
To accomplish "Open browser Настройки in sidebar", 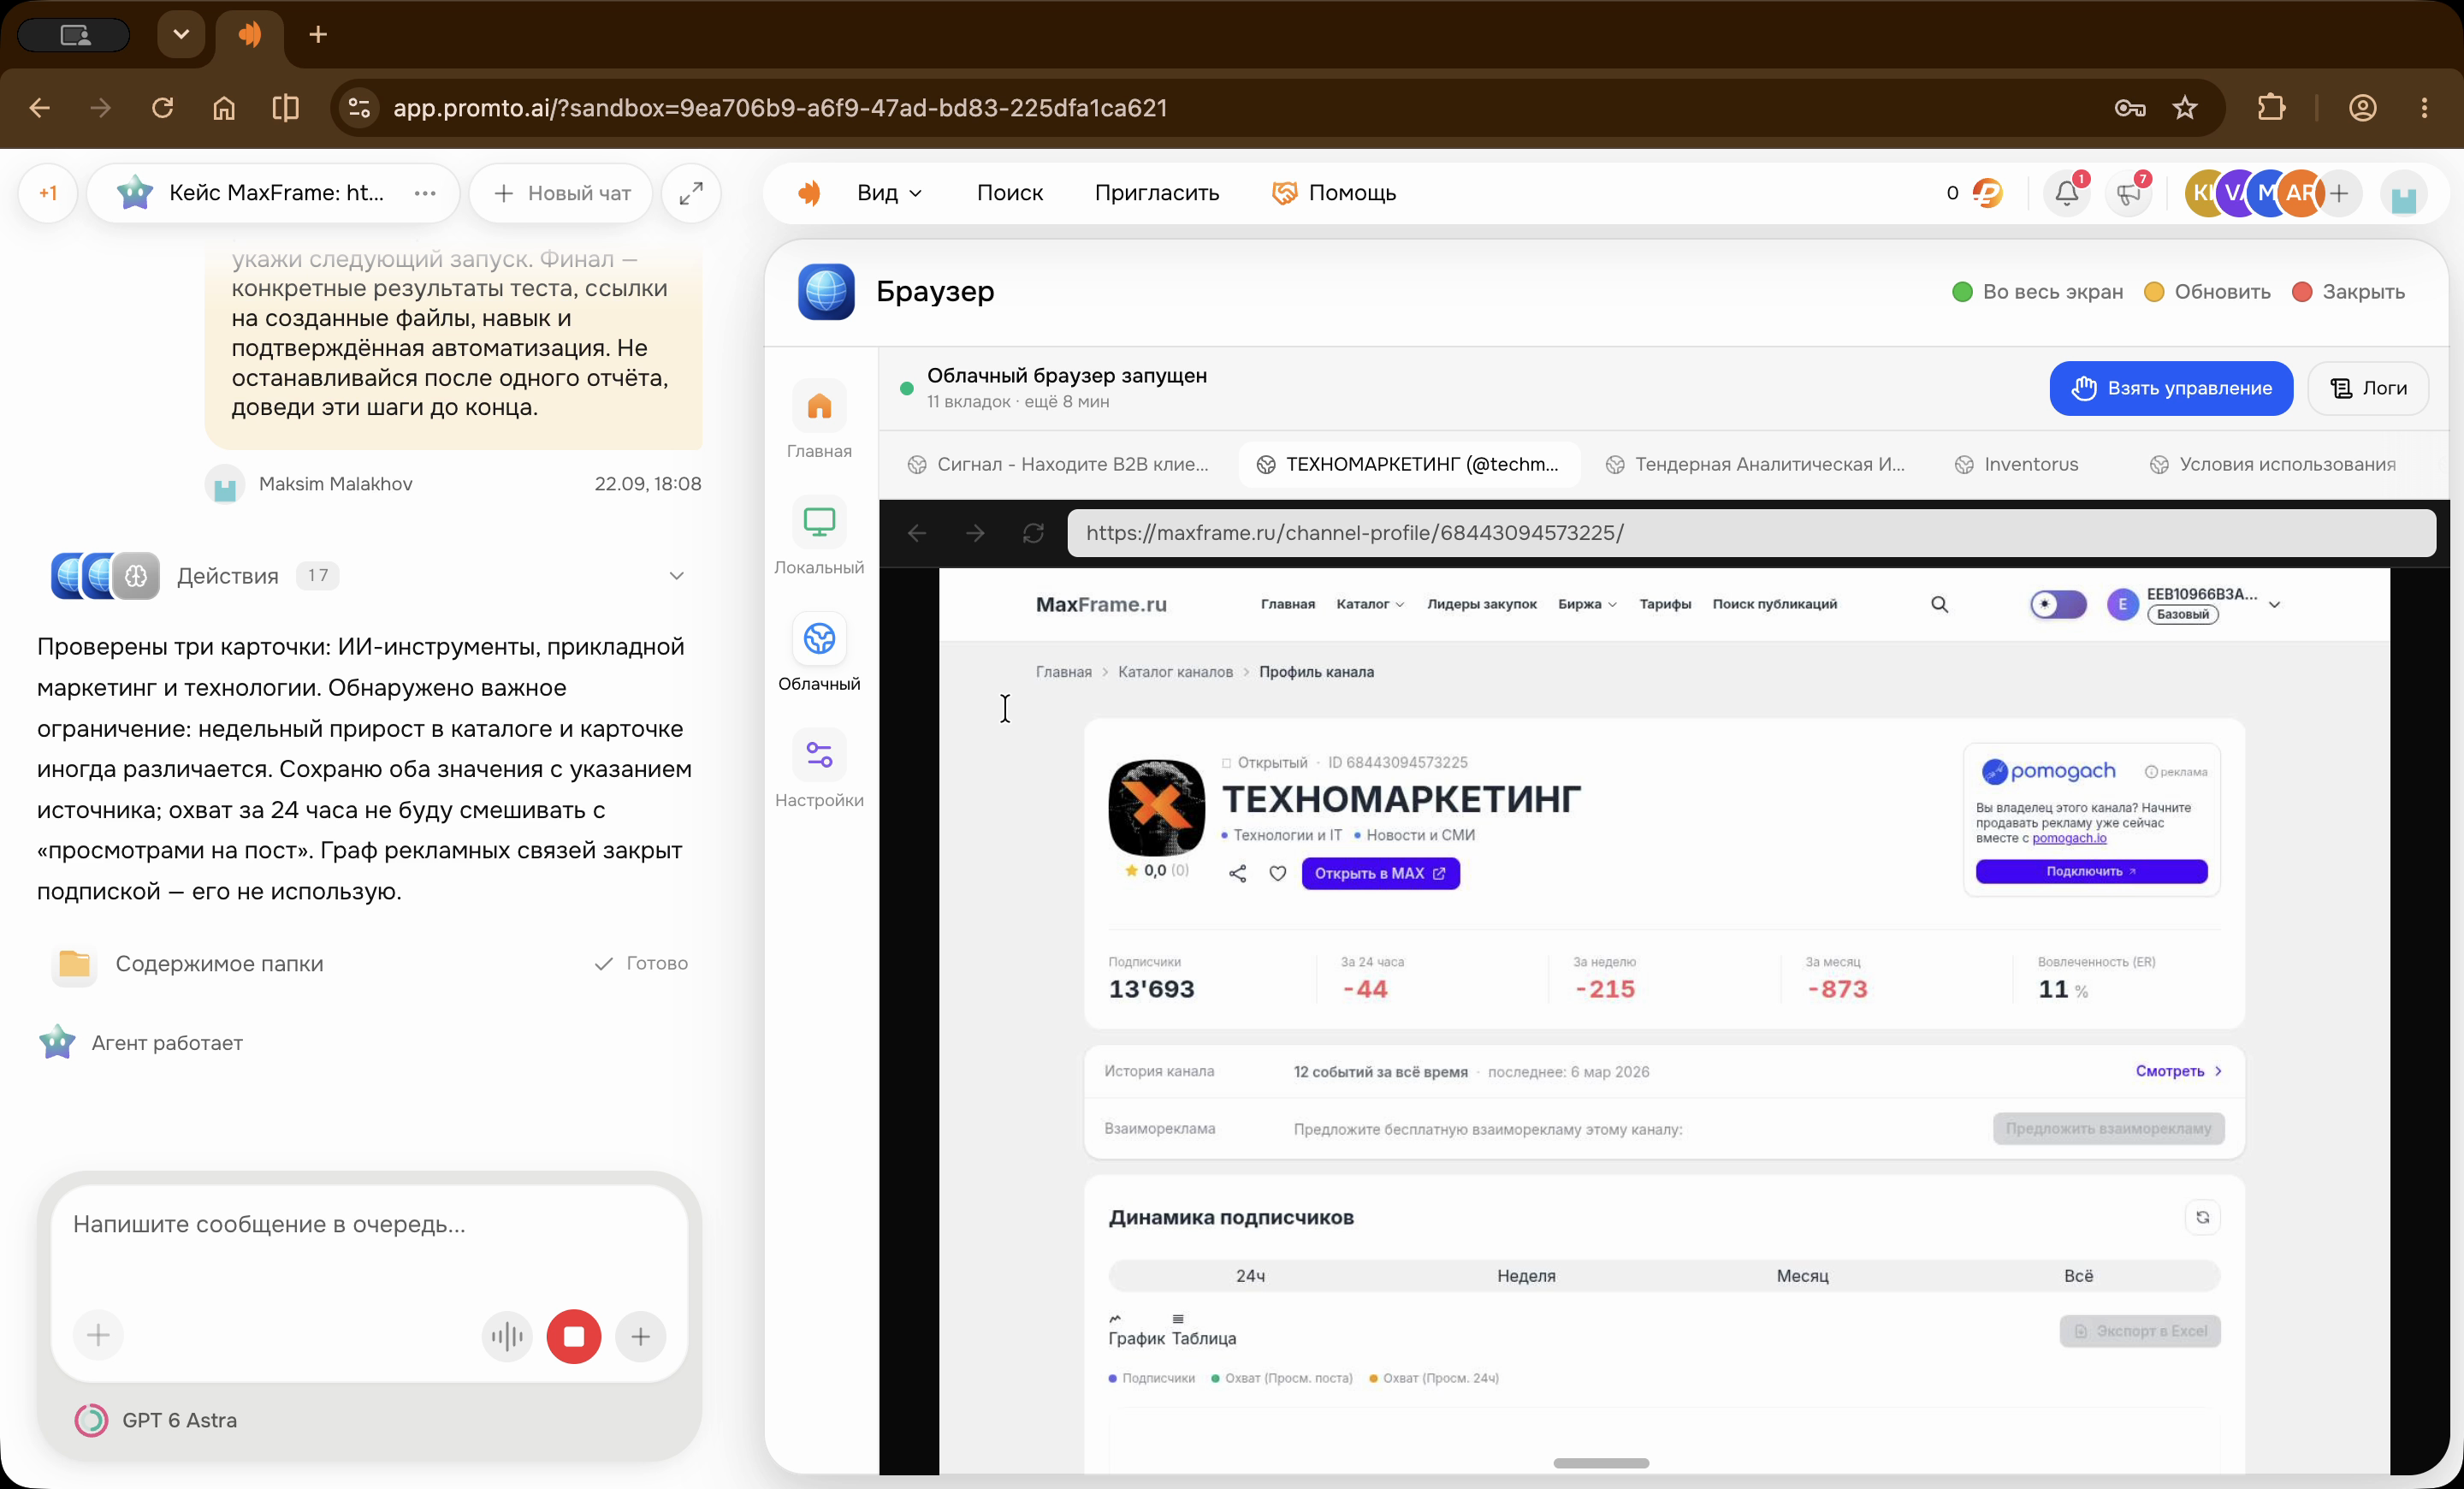I will pos(819,770).
